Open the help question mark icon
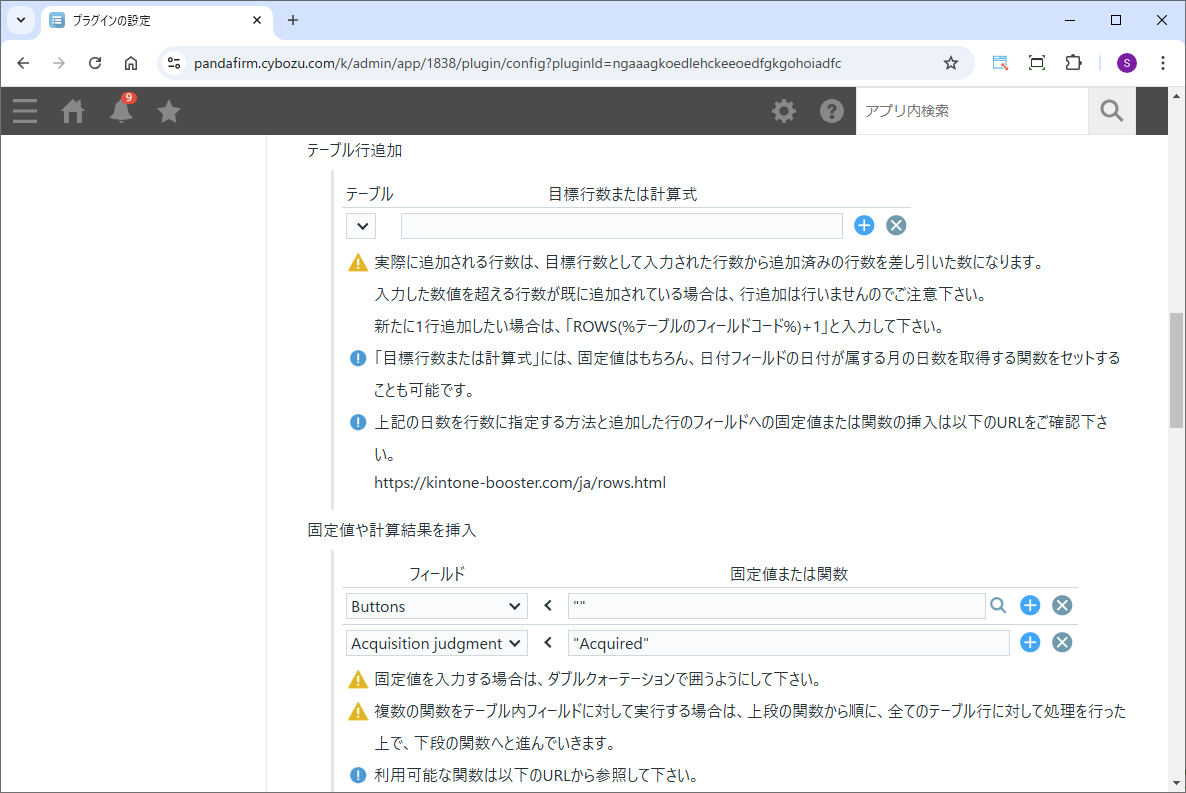Image resolution: width=1186 pixels, height=793 pixels. click(x=832, y=111)
